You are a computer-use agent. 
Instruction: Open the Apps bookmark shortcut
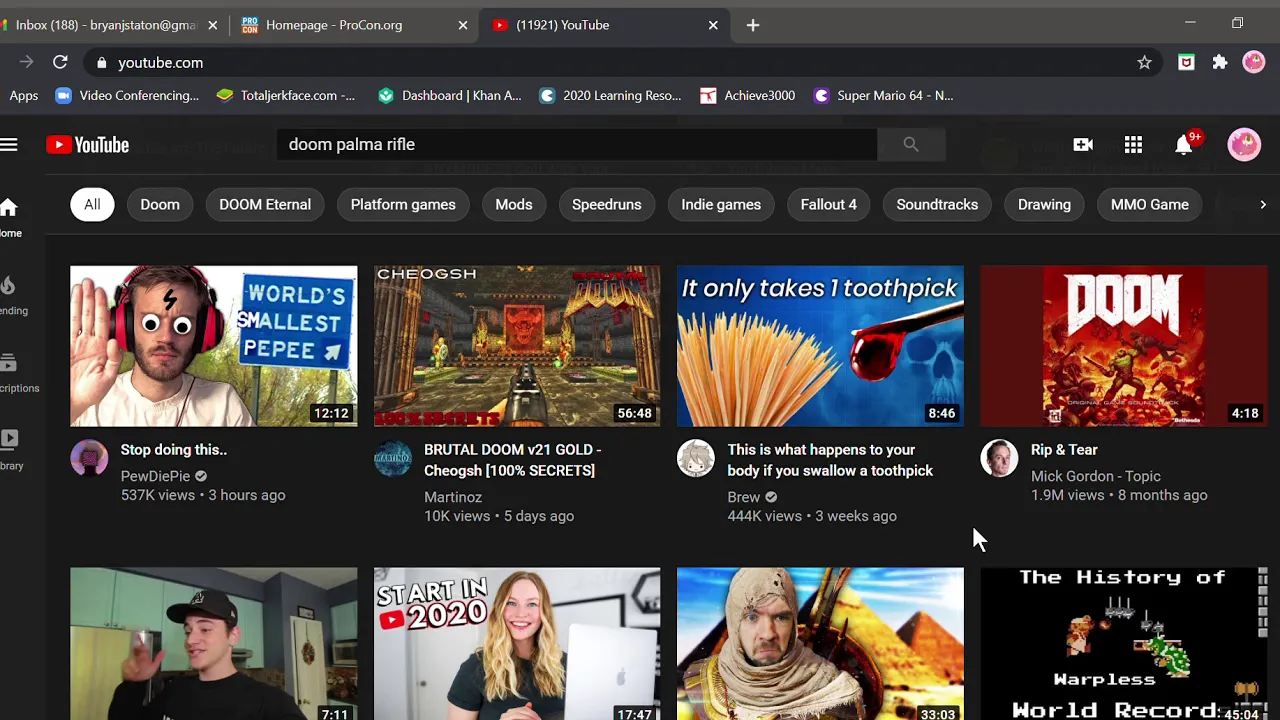23,96
